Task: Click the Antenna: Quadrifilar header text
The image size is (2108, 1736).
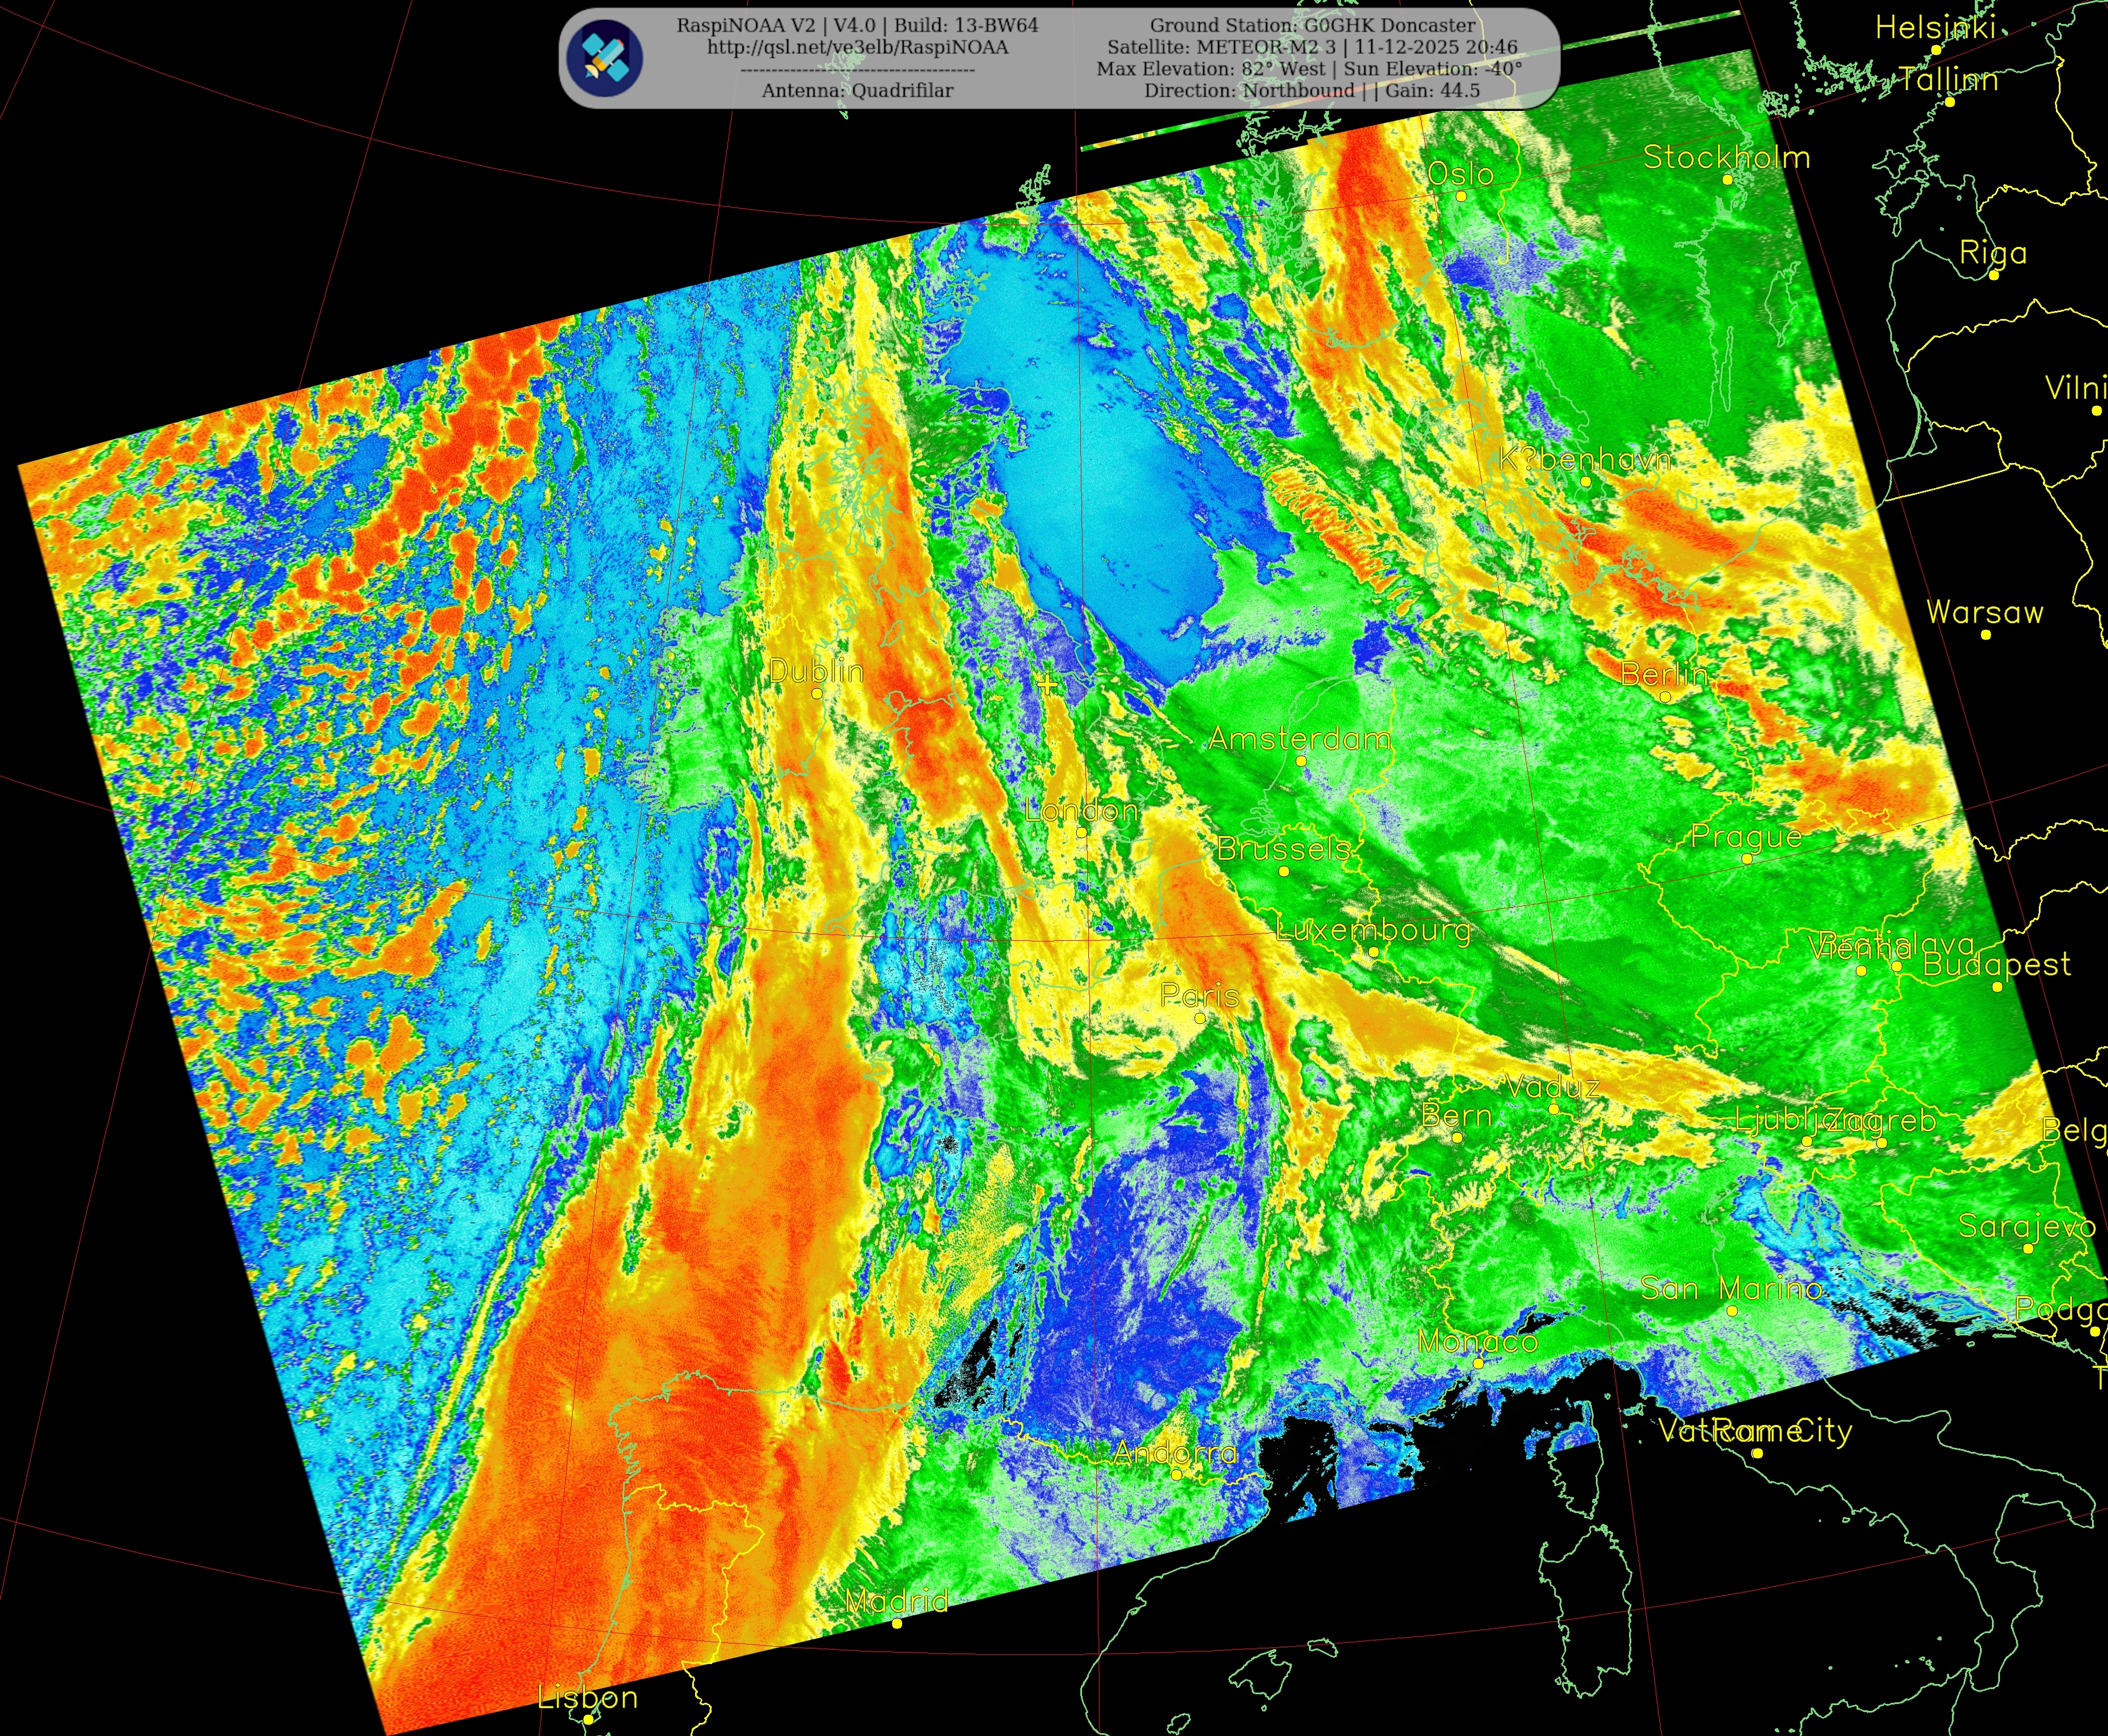Action: coord(857,91)
